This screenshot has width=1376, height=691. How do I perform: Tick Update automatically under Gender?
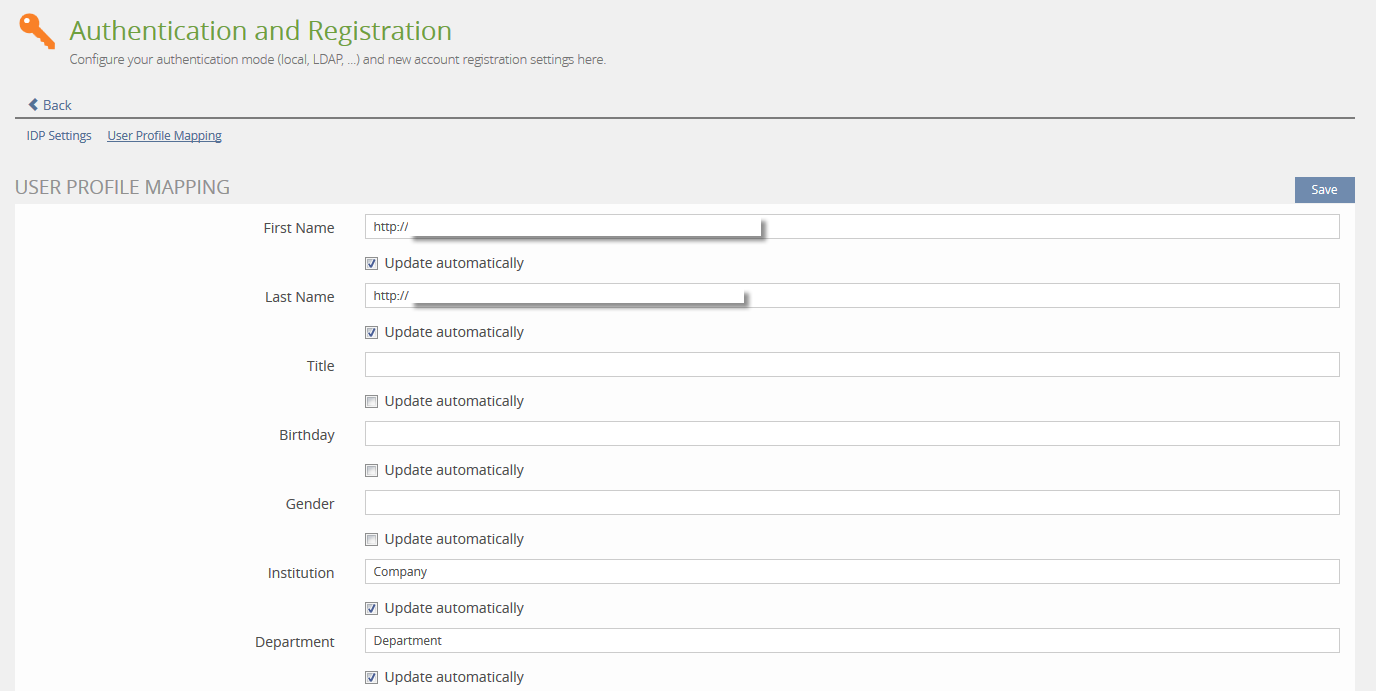(372, 540)
